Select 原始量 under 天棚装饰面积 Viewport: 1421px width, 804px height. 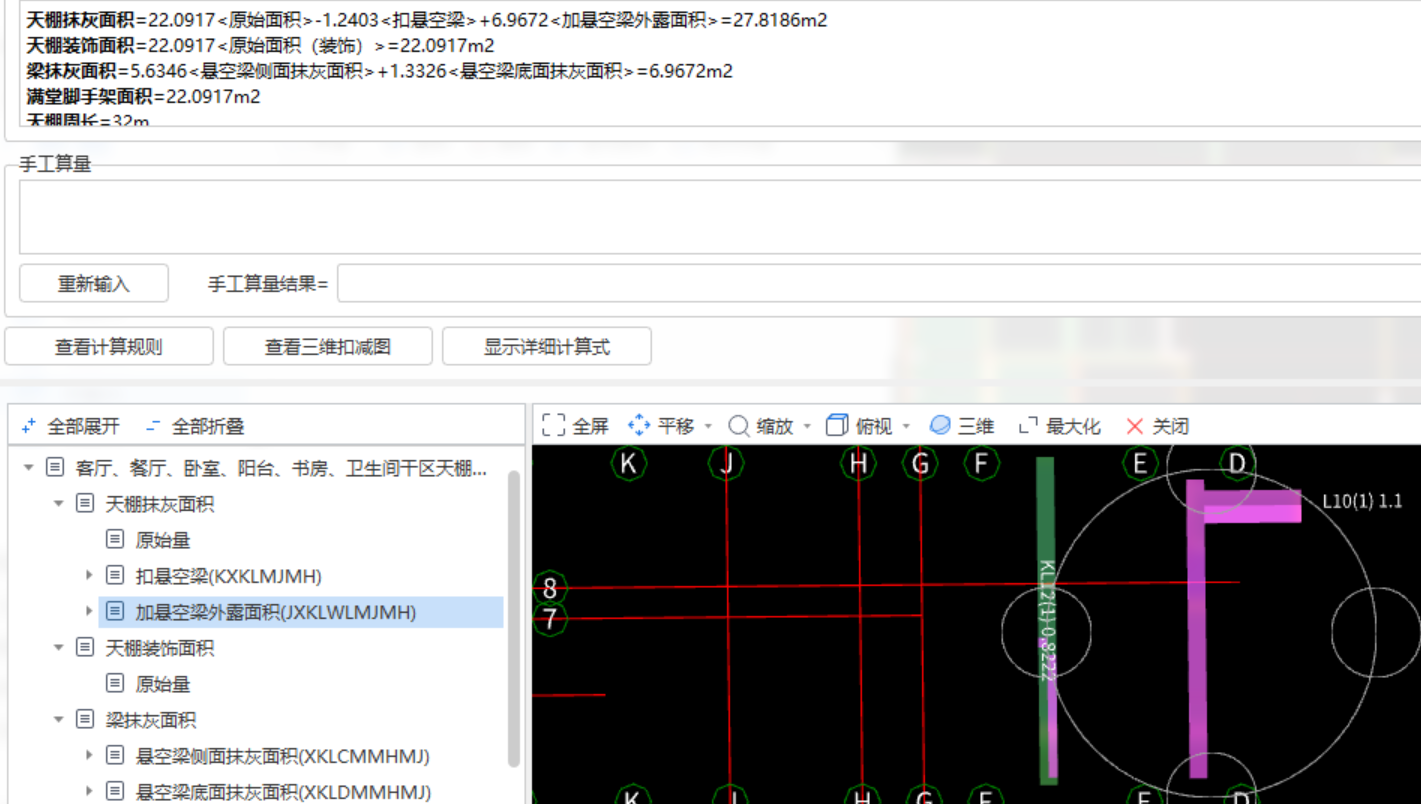[x=163, y=684]
